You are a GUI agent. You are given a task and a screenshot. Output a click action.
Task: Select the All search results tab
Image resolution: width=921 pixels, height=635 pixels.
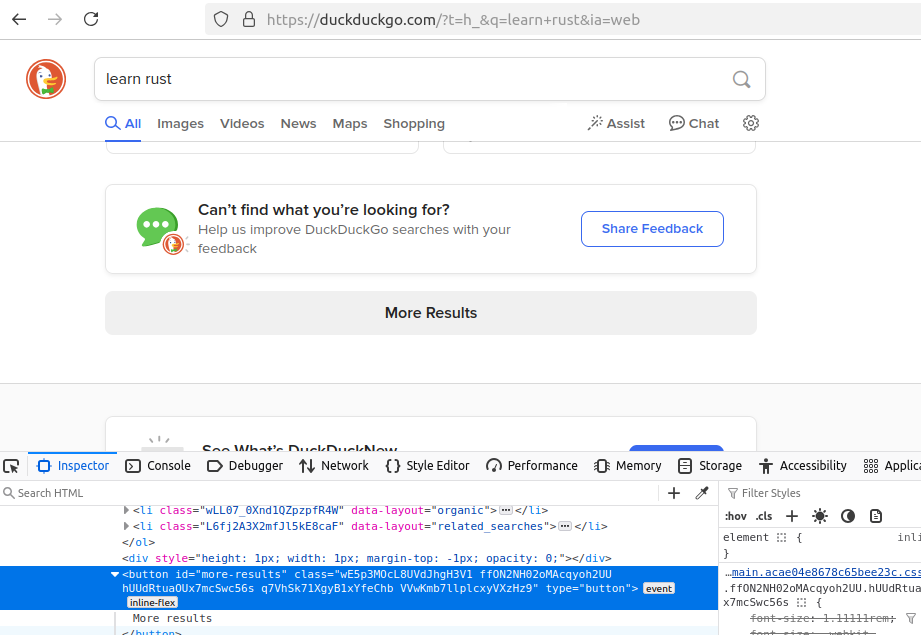pos(123,123)
